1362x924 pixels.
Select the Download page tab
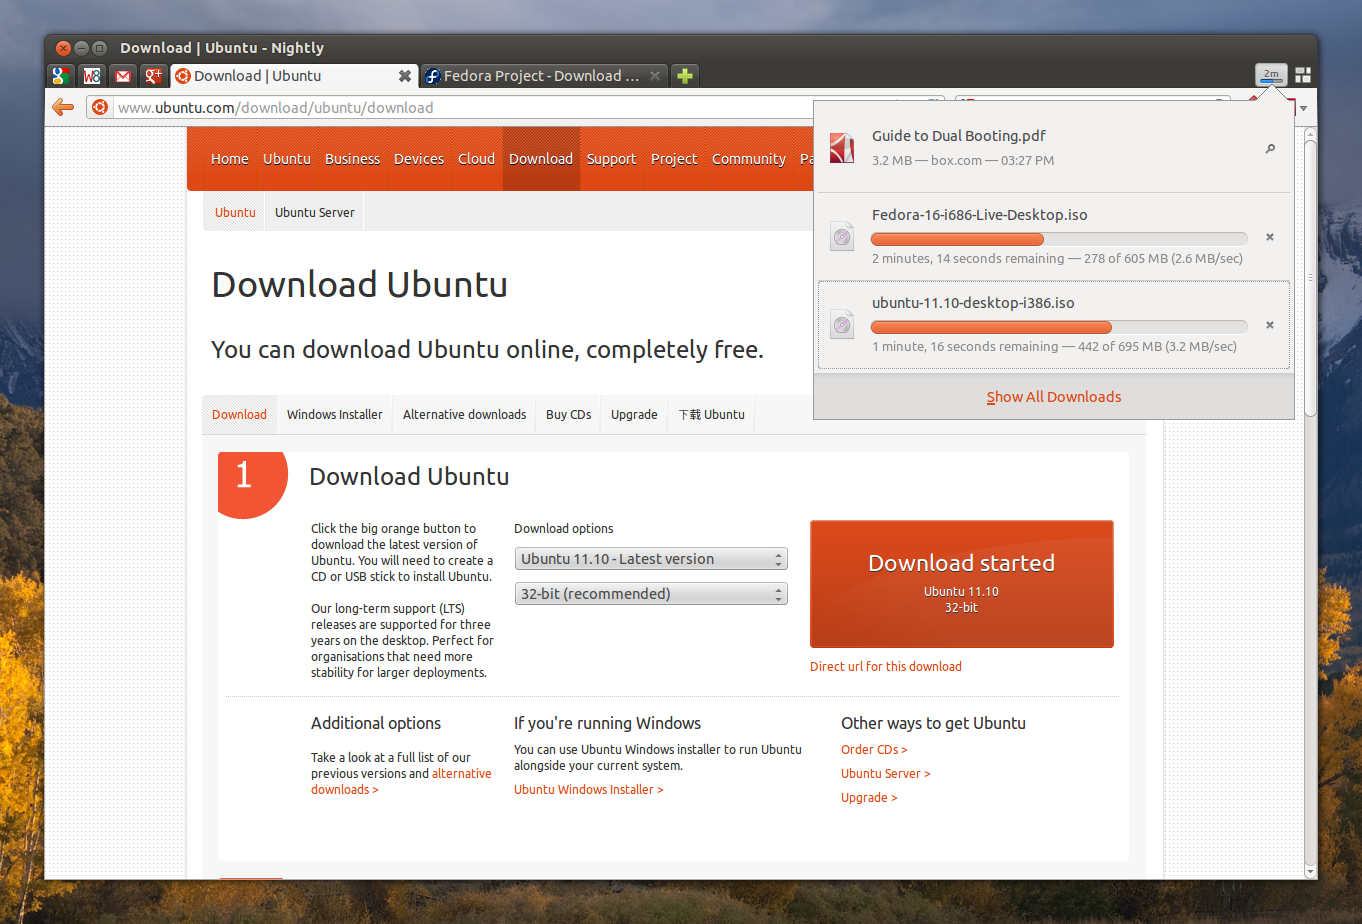pos(239,414)
